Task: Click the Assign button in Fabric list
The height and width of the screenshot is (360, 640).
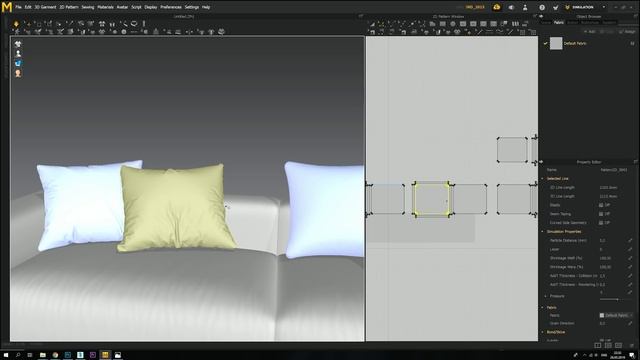Action: click(x=628, y=31)
